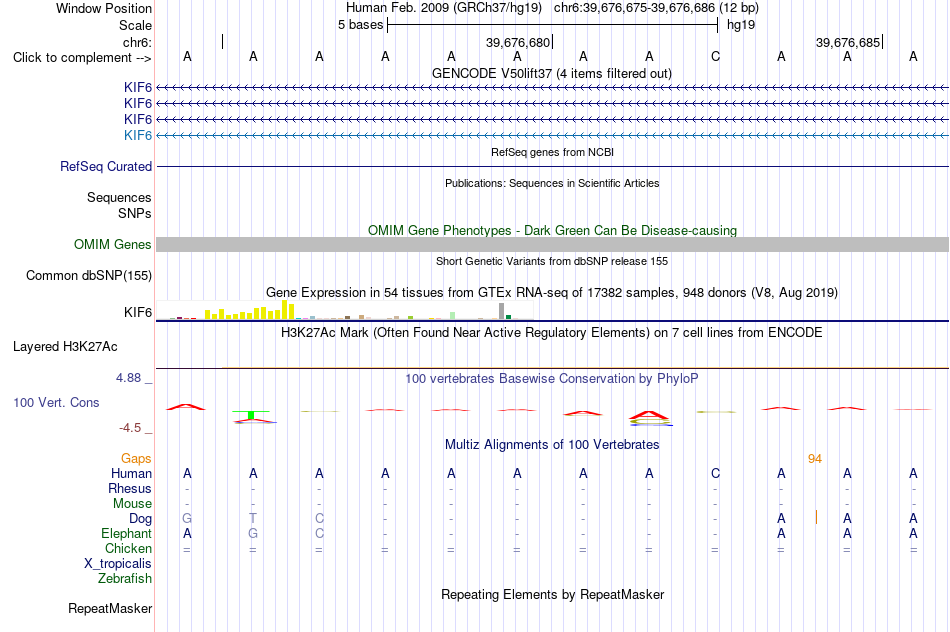This screenshot has width=950, height=632.
Task: Select the 'C' base in the complement sequence row
Action: (x=716, y=57)
